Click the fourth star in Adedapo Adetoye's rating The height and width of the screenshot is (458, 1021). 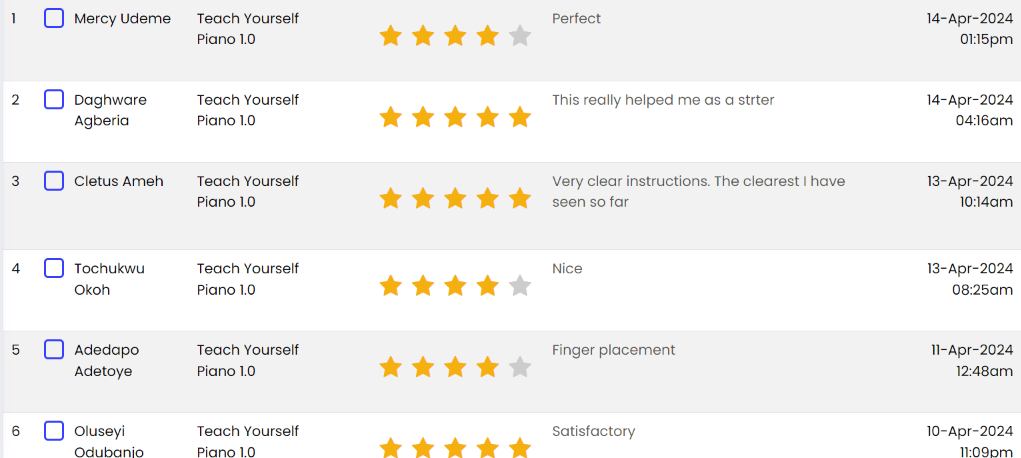(487, 368)
